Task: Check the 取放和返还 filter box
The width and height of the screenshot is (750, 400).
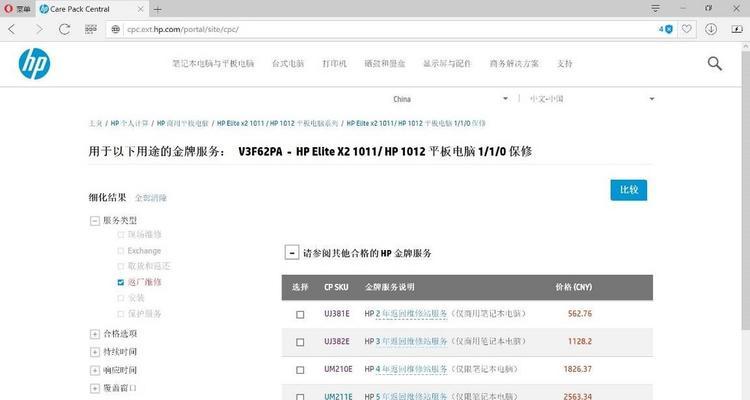Action: coord(121,266)
